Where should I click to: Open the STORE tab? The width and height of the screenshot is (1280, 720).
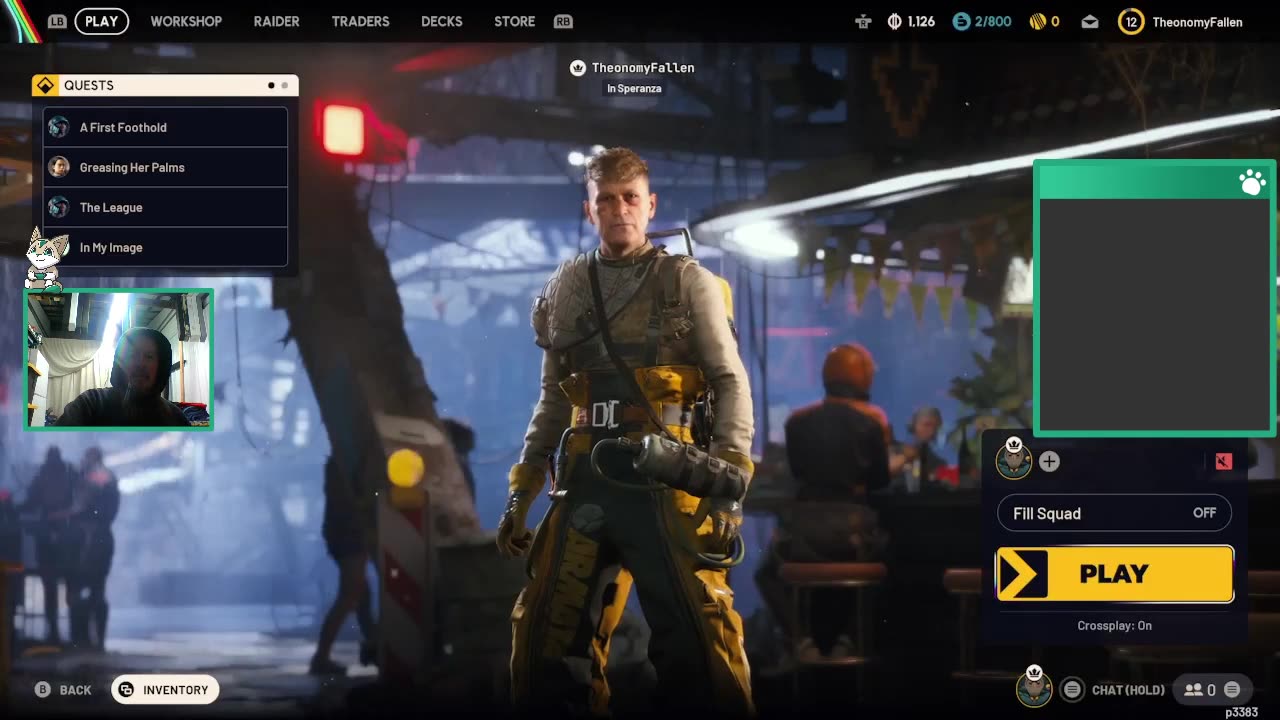pyautogui.click(x=514, y=21)
